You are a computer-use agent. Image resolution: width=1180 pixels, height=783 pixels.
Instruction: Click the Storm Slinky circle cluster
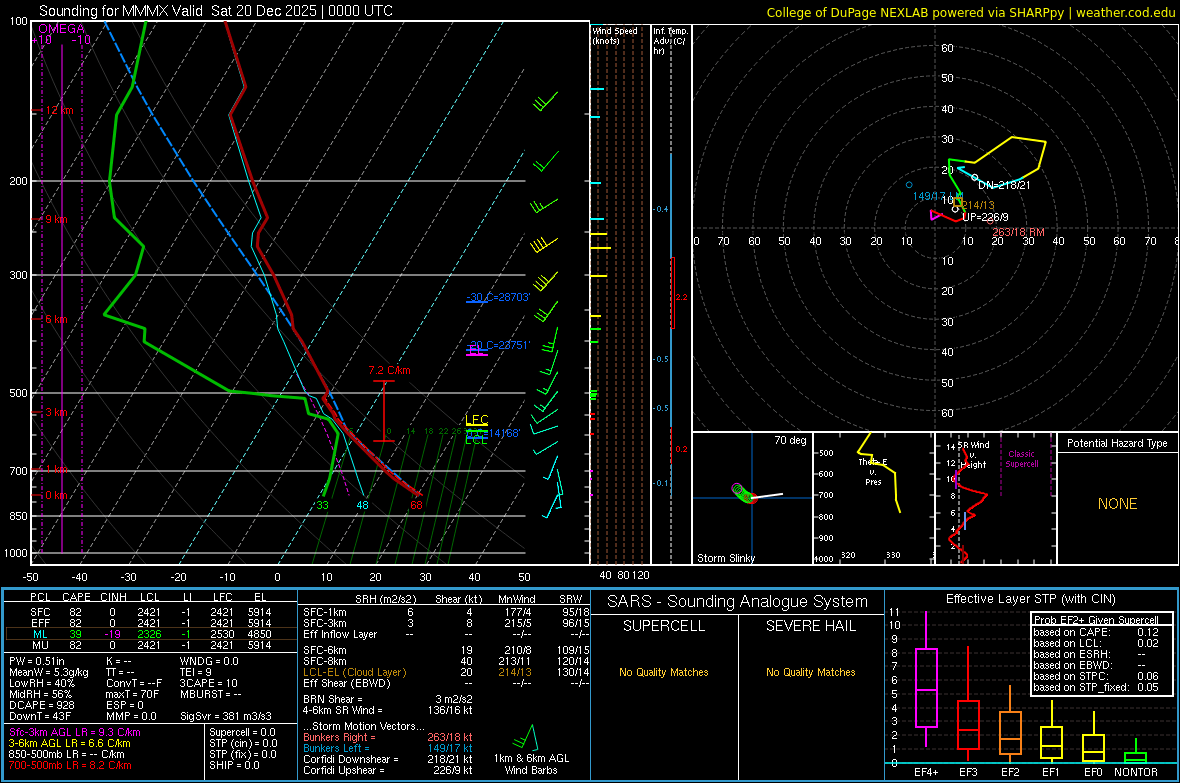tap(743, 493)
